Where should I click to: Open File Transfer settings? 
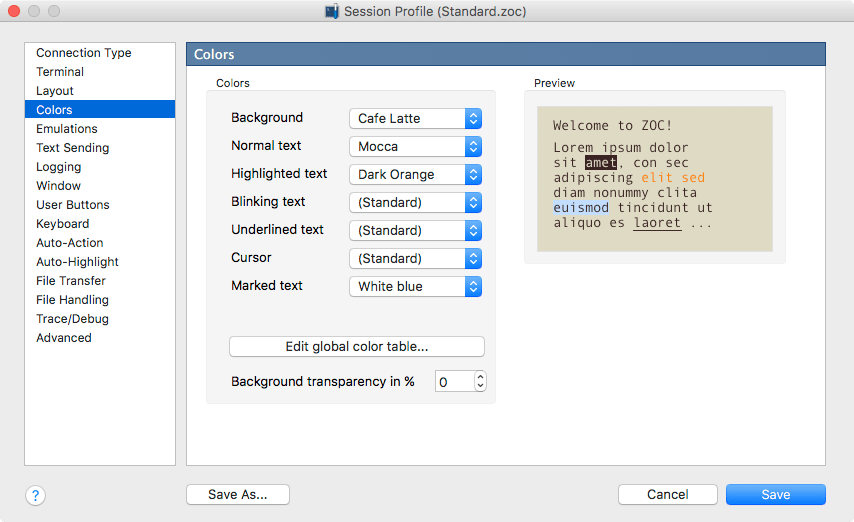point(100,281)
